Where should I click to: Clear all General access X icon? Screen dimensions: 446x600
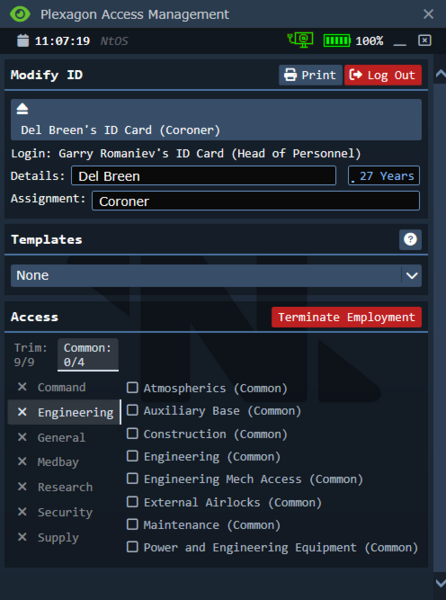tap(22, 437)
